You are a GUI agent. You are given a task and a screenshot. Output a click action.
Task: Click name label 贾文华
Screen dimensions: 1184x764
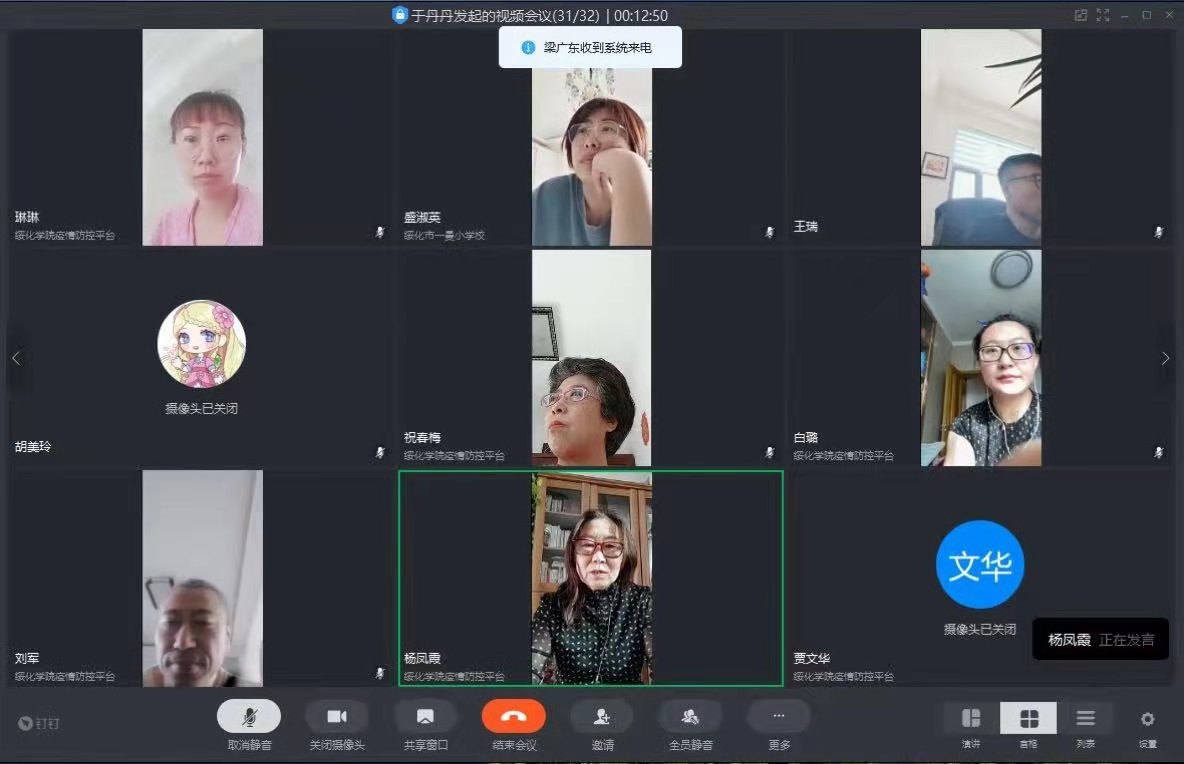pyautogui.click(x=812, y=658)
